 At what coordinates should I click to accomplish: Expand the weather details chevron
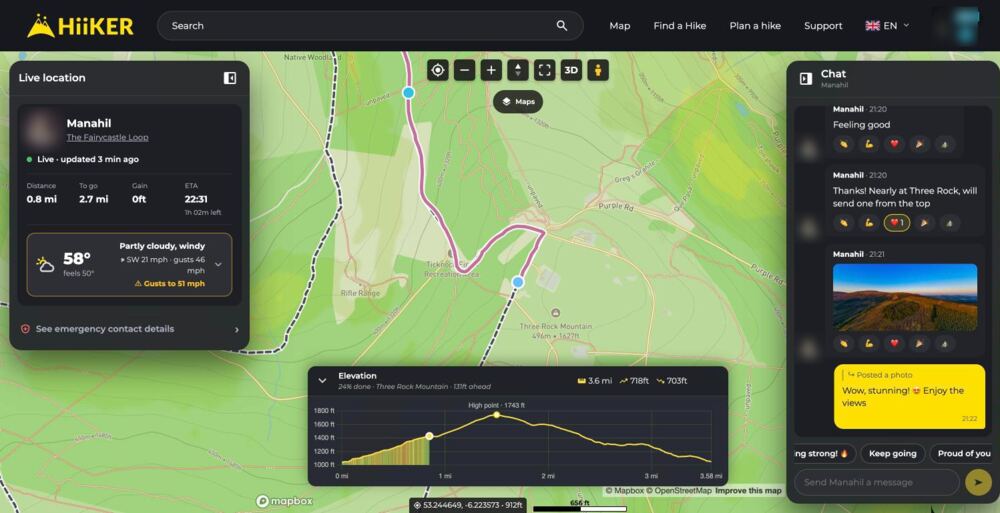click(218, 264)
